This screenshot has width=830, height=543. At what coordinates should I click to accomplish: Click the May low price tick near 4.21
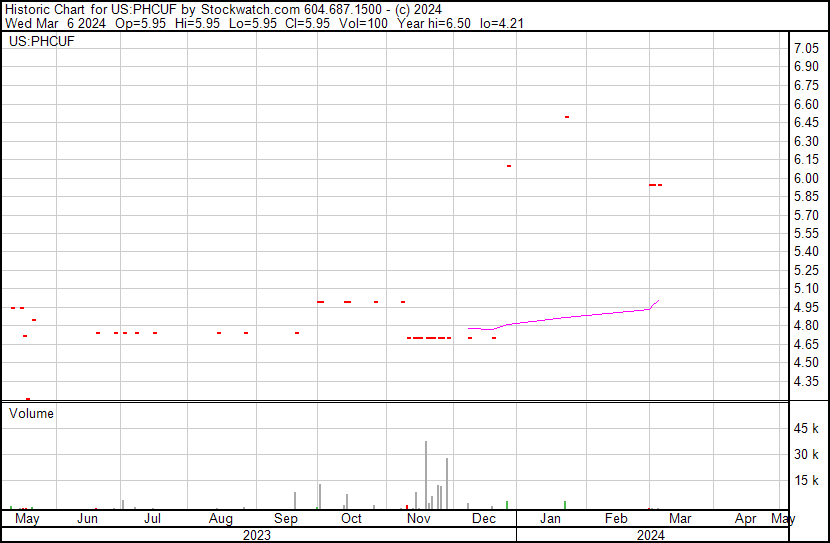point(28,399)
